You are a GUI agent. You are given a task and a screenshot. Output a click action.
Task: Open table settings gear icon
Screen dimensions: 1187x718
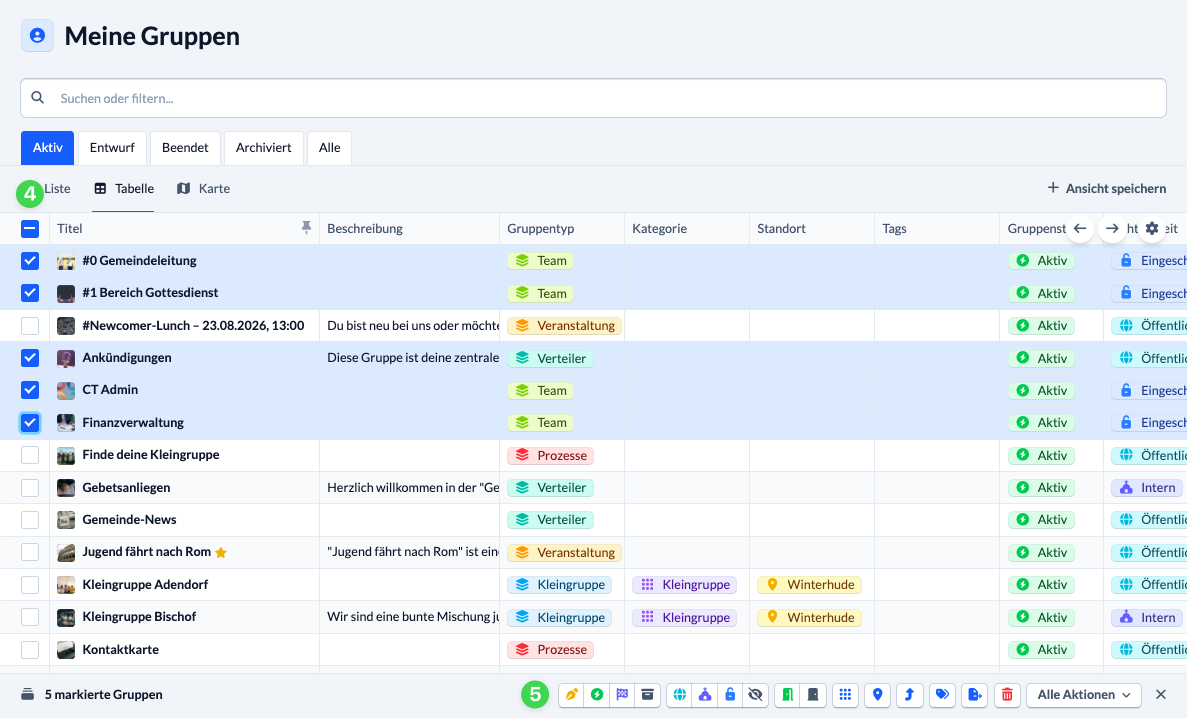coord(1151,228)
